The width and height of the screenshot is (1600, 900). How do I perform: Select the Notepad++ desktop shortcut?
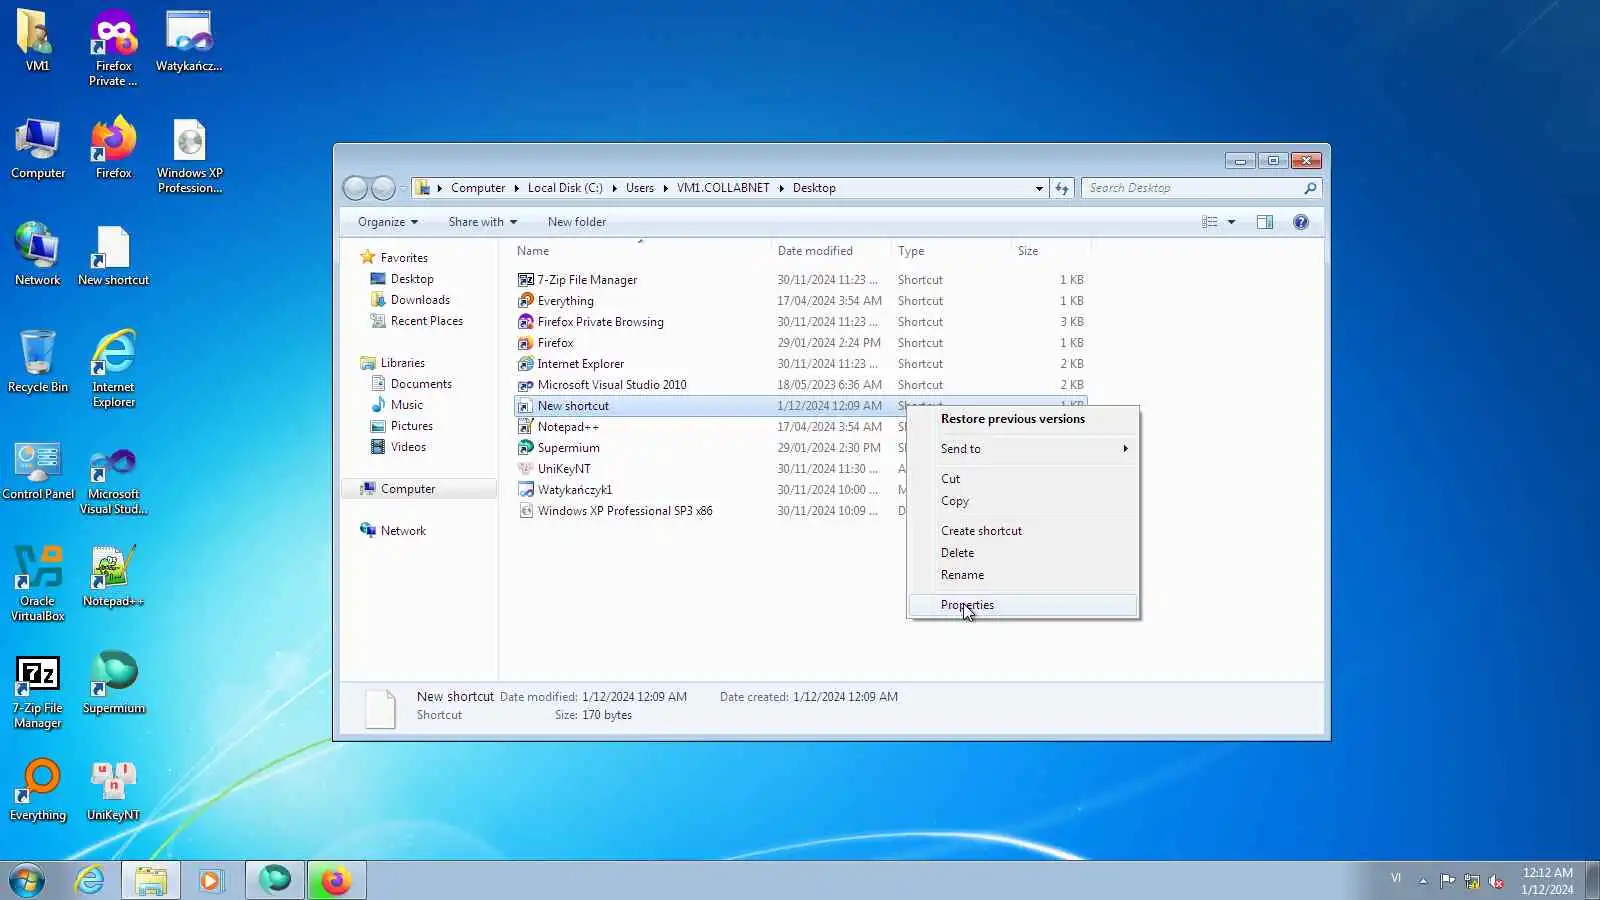pos(113,576)
